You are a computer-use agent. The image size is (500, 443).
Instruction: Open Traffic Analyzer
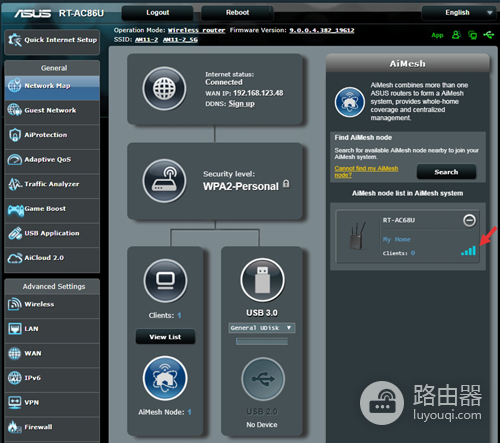tap(52, 186)
